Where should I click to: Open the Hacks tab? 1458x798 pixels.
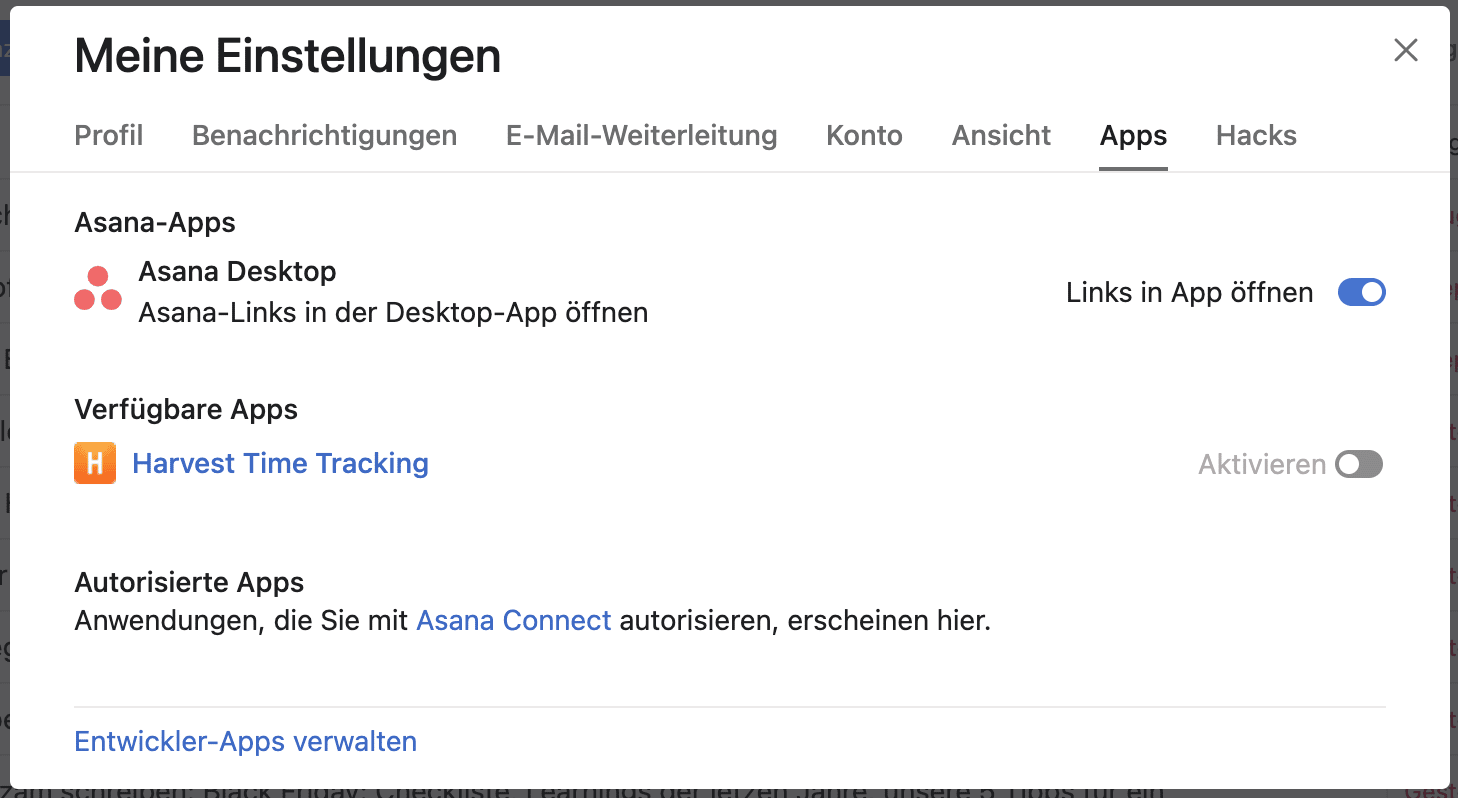(1256, 135)
